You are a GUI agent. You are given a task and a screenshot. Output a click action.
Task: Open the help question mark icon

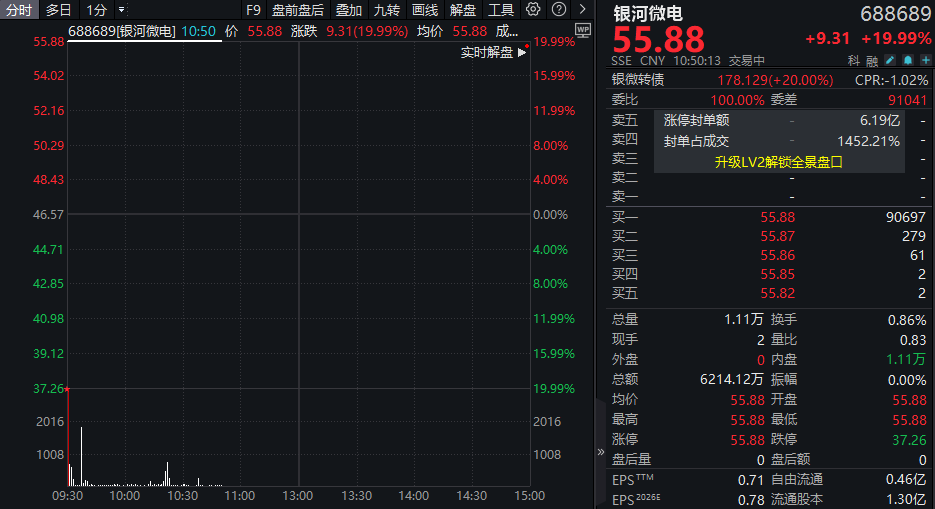point(559,10)
